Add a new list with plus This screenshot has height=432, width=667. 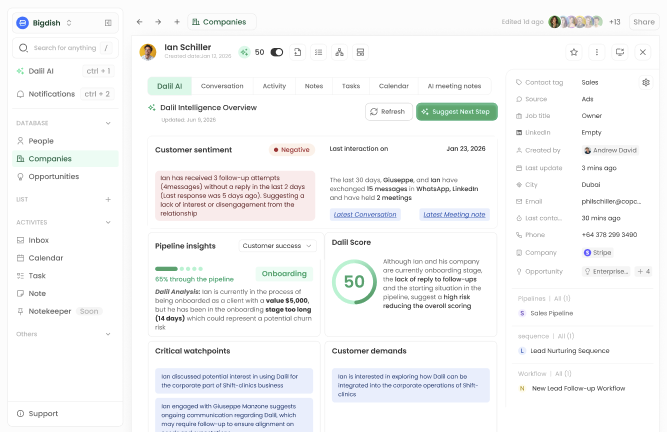(108, 199)
